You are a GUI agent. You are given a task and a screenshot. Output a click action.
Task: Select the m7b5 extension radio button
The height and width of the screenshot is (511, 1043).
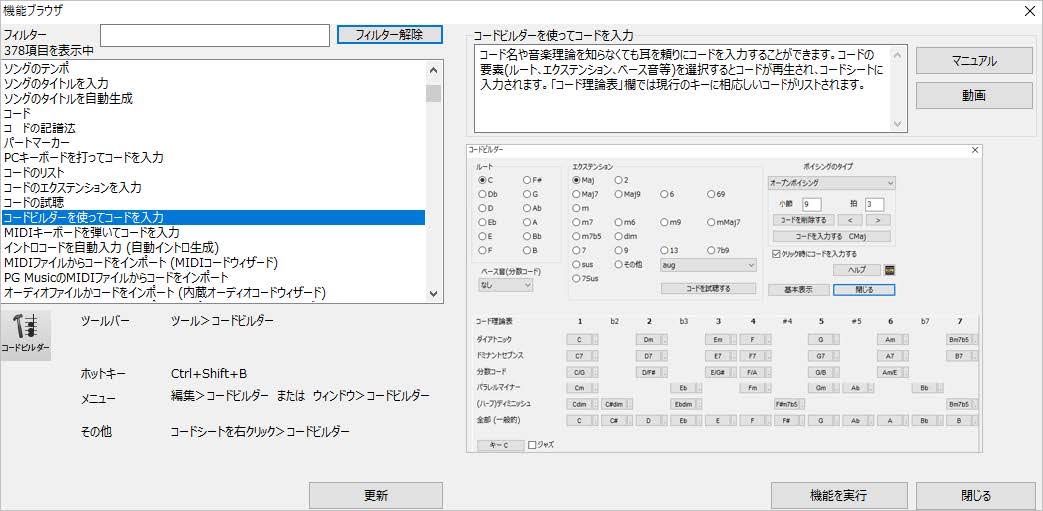(x=576, y=236)
